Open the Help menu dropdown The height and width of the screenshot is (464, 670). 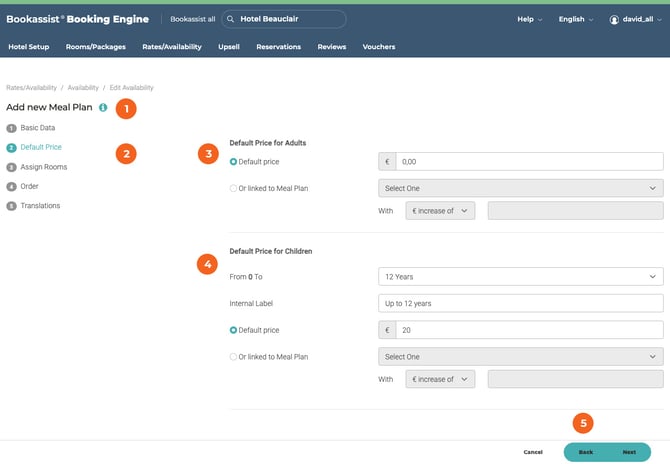[x=529, y=19]
